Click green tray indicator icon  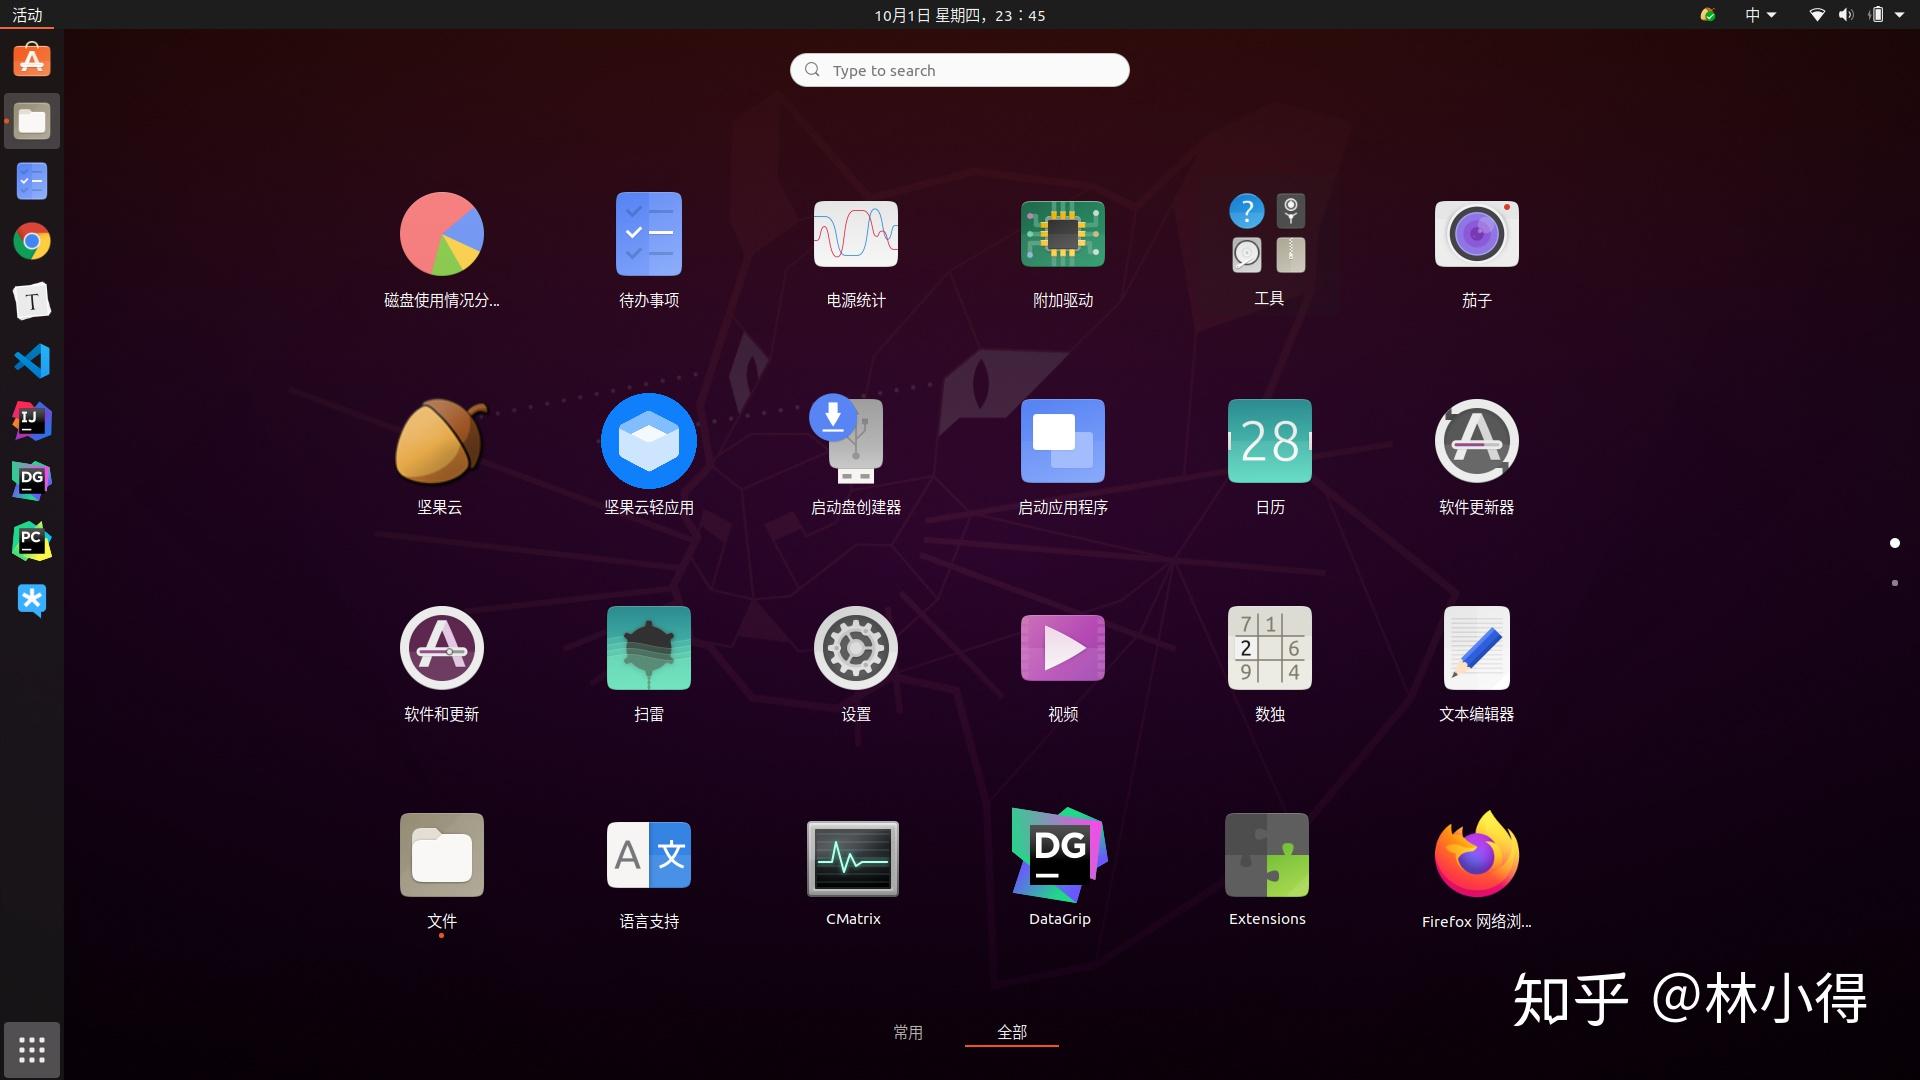tap(1708, 15)
